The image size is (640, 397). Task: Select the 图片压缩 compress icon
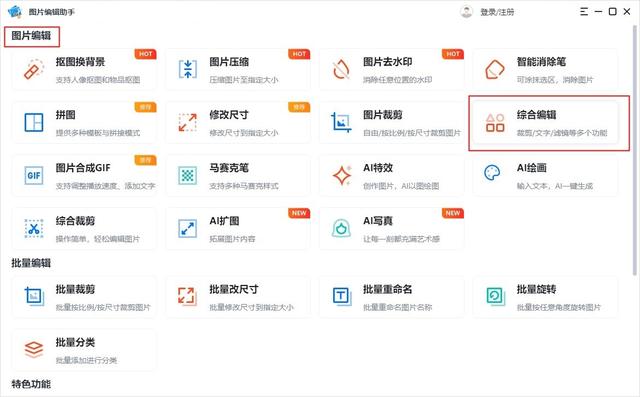[188, 69]
